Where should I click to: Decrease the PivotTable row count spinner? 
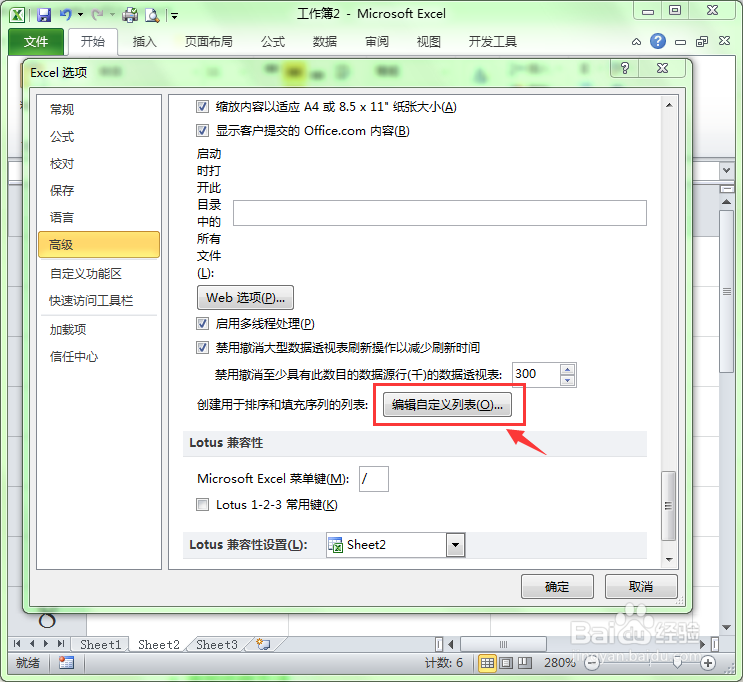click(568, 380)
